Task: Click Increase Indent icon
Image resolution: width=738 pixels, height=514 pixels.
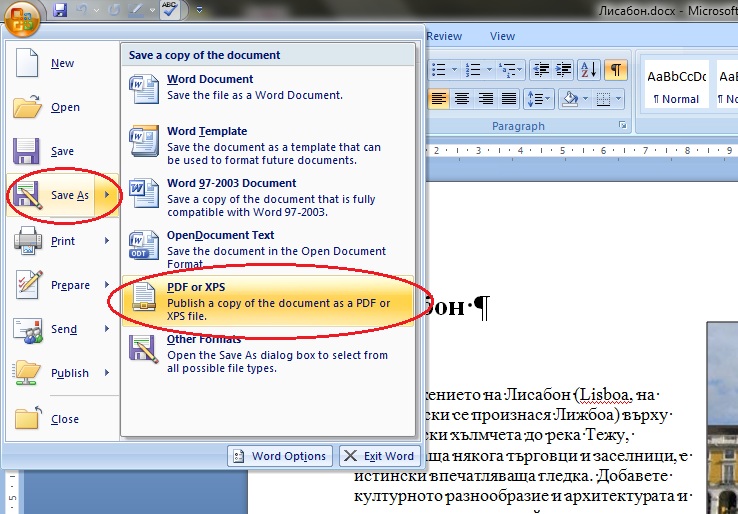Action: point(563,70)
